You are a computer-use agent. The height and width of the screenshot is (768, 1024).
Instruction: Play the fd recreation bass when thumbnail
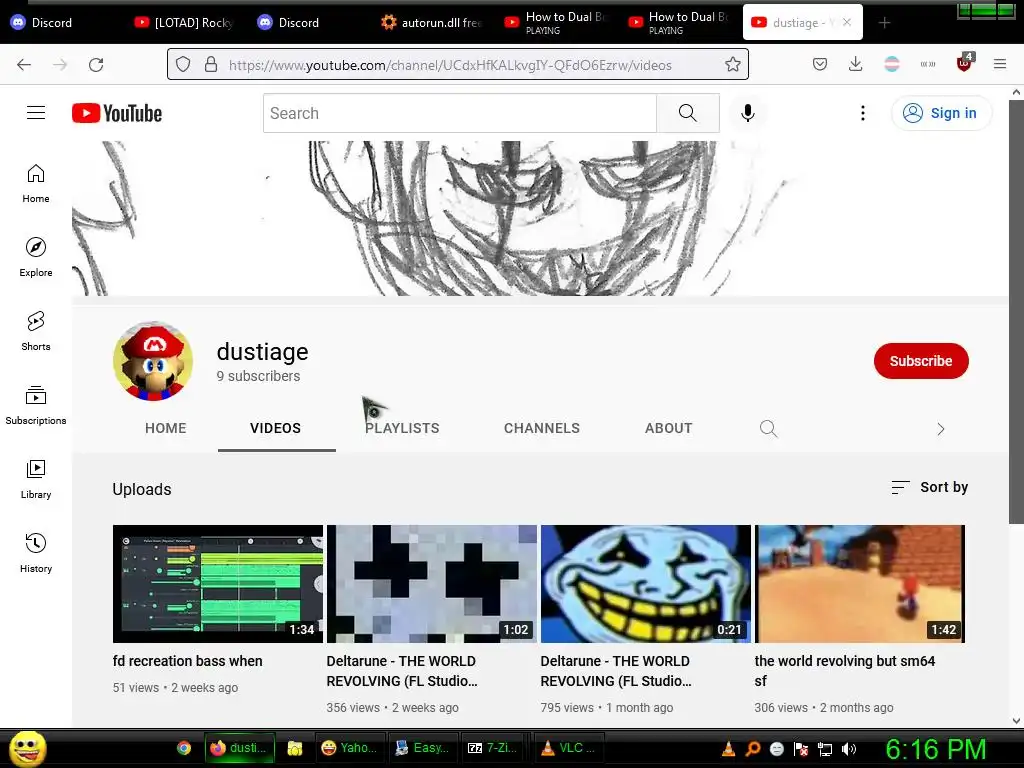pos(217,584)
